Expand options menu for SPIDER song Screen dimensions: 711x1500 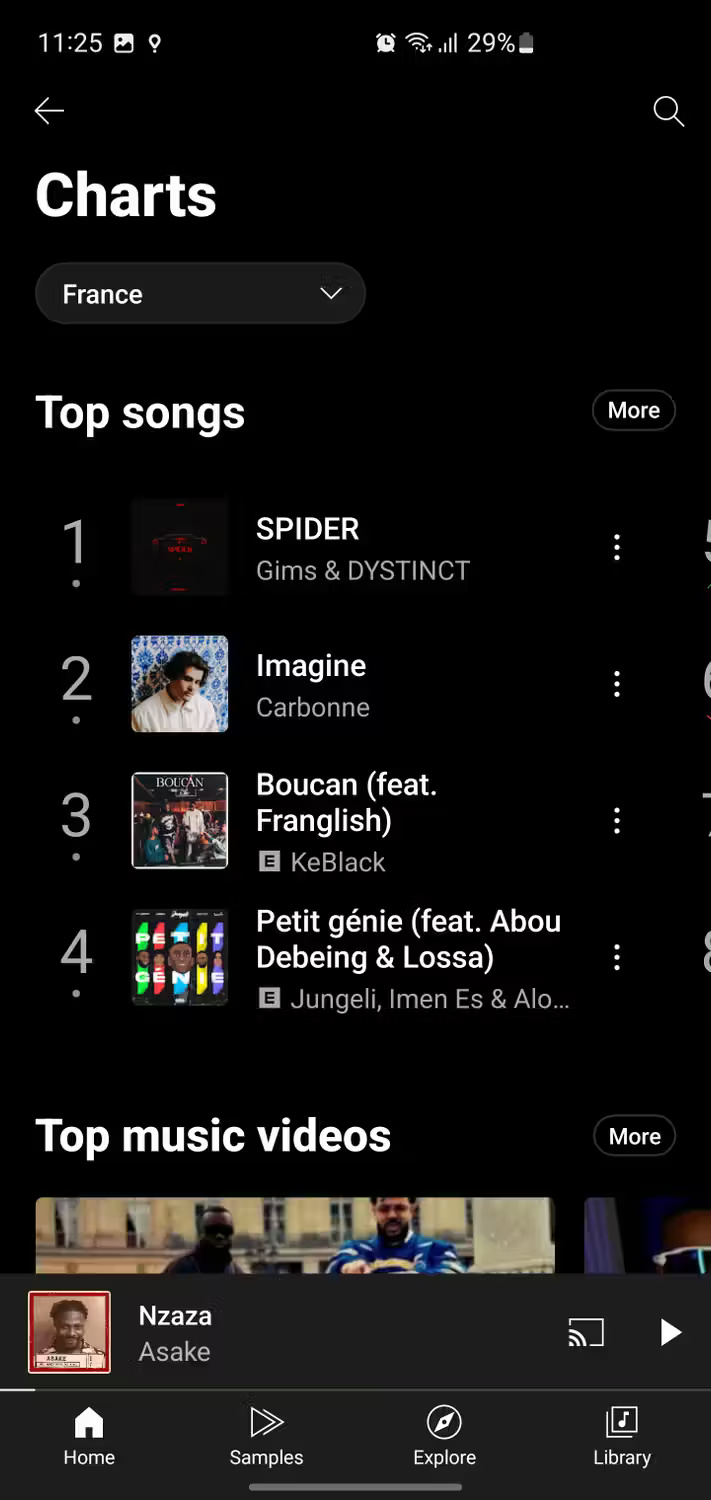617,546
